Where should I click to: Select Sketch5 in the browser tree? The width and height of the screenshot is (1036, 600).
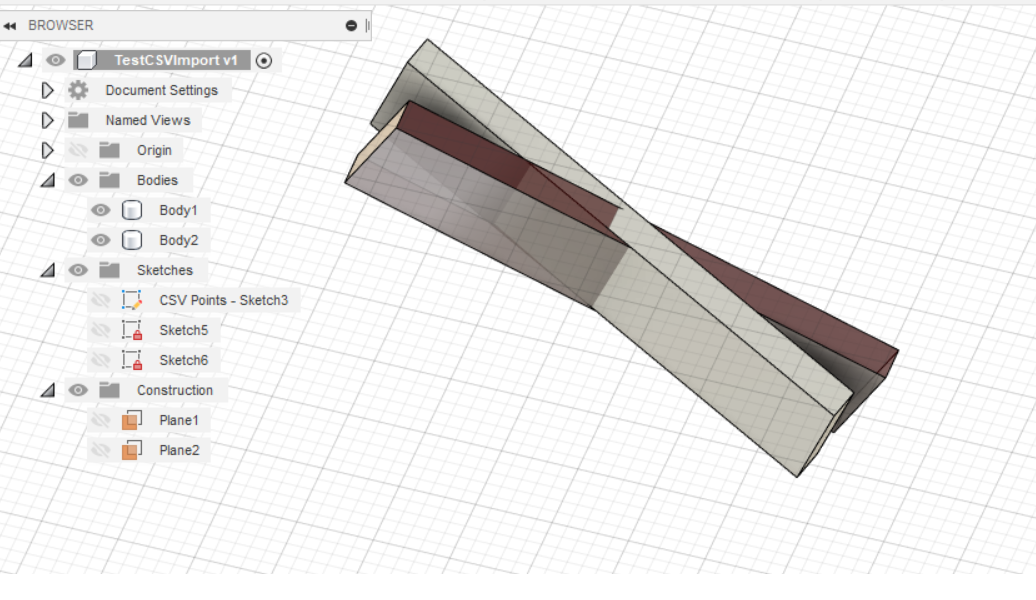[x=184, y=330]
